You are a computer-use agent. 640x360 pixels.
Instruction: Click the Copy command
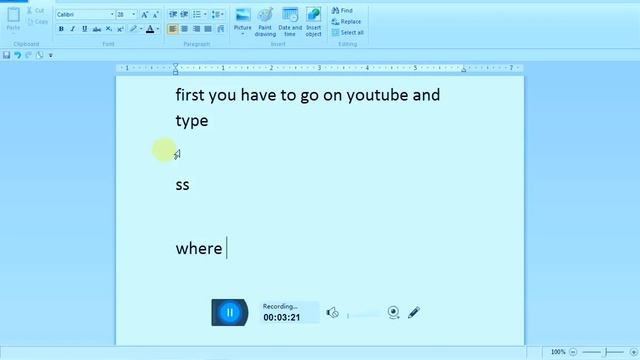click(37, 22)
